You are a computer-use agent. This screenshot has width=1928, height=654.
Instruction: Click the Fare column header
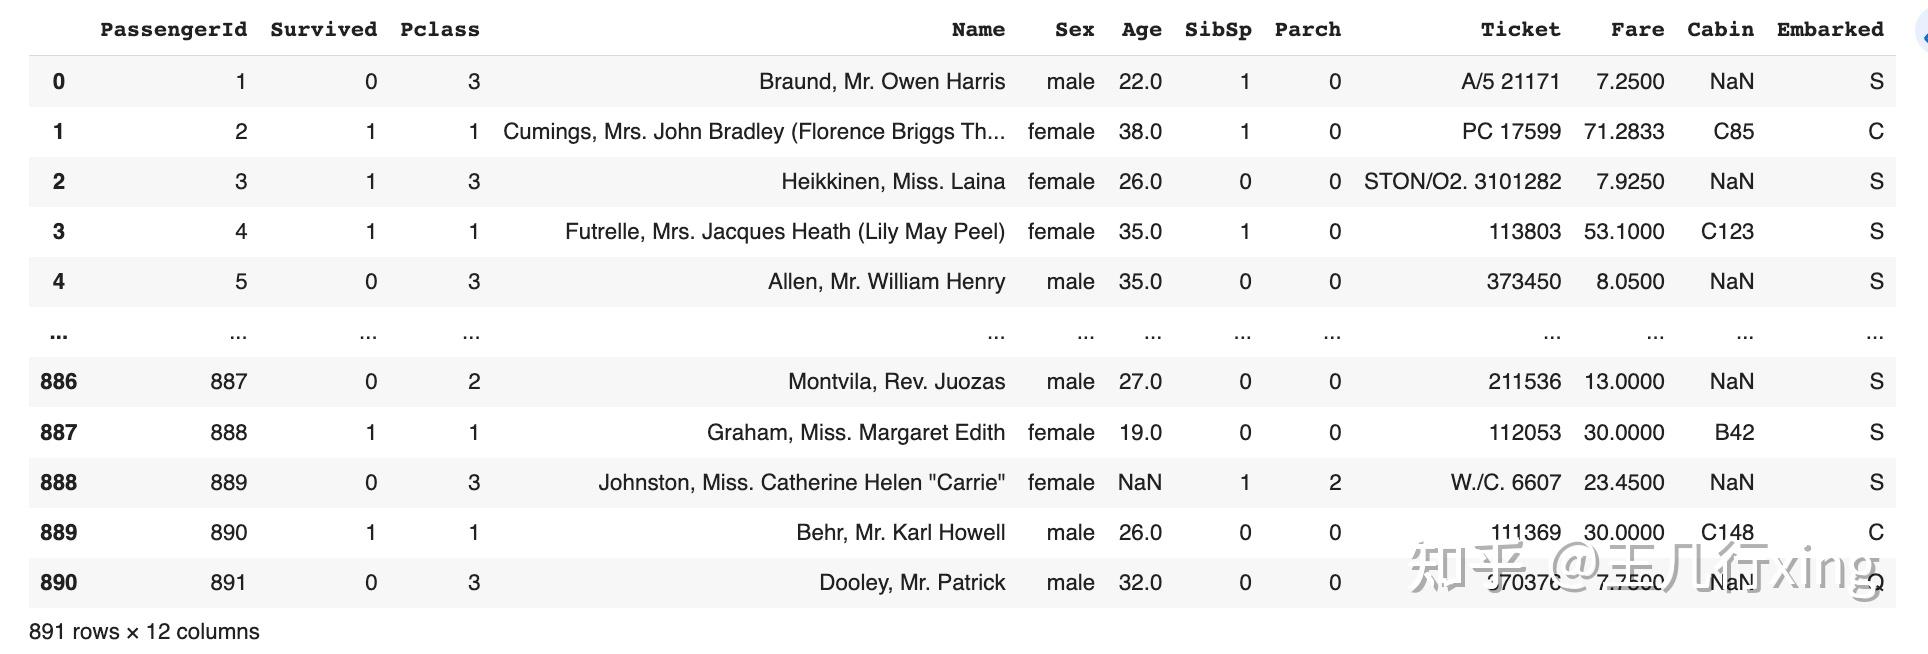click(1637, 29)
